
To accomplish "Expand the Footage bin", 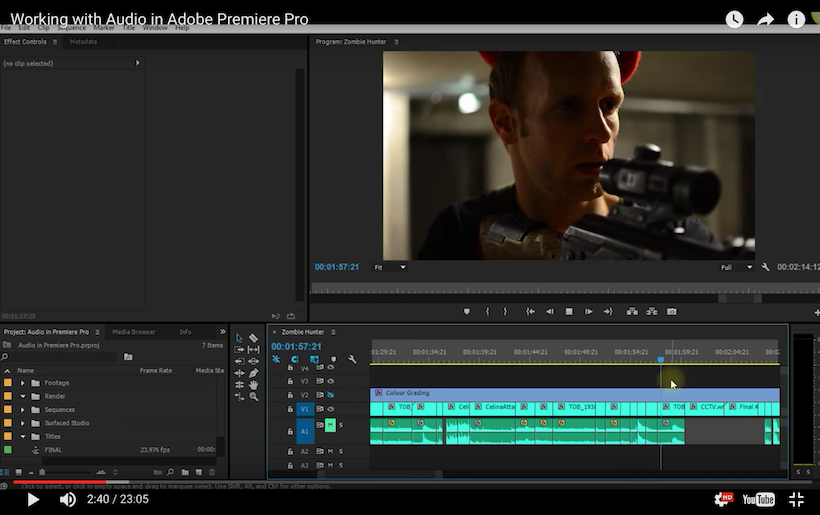I will (22, 383).
